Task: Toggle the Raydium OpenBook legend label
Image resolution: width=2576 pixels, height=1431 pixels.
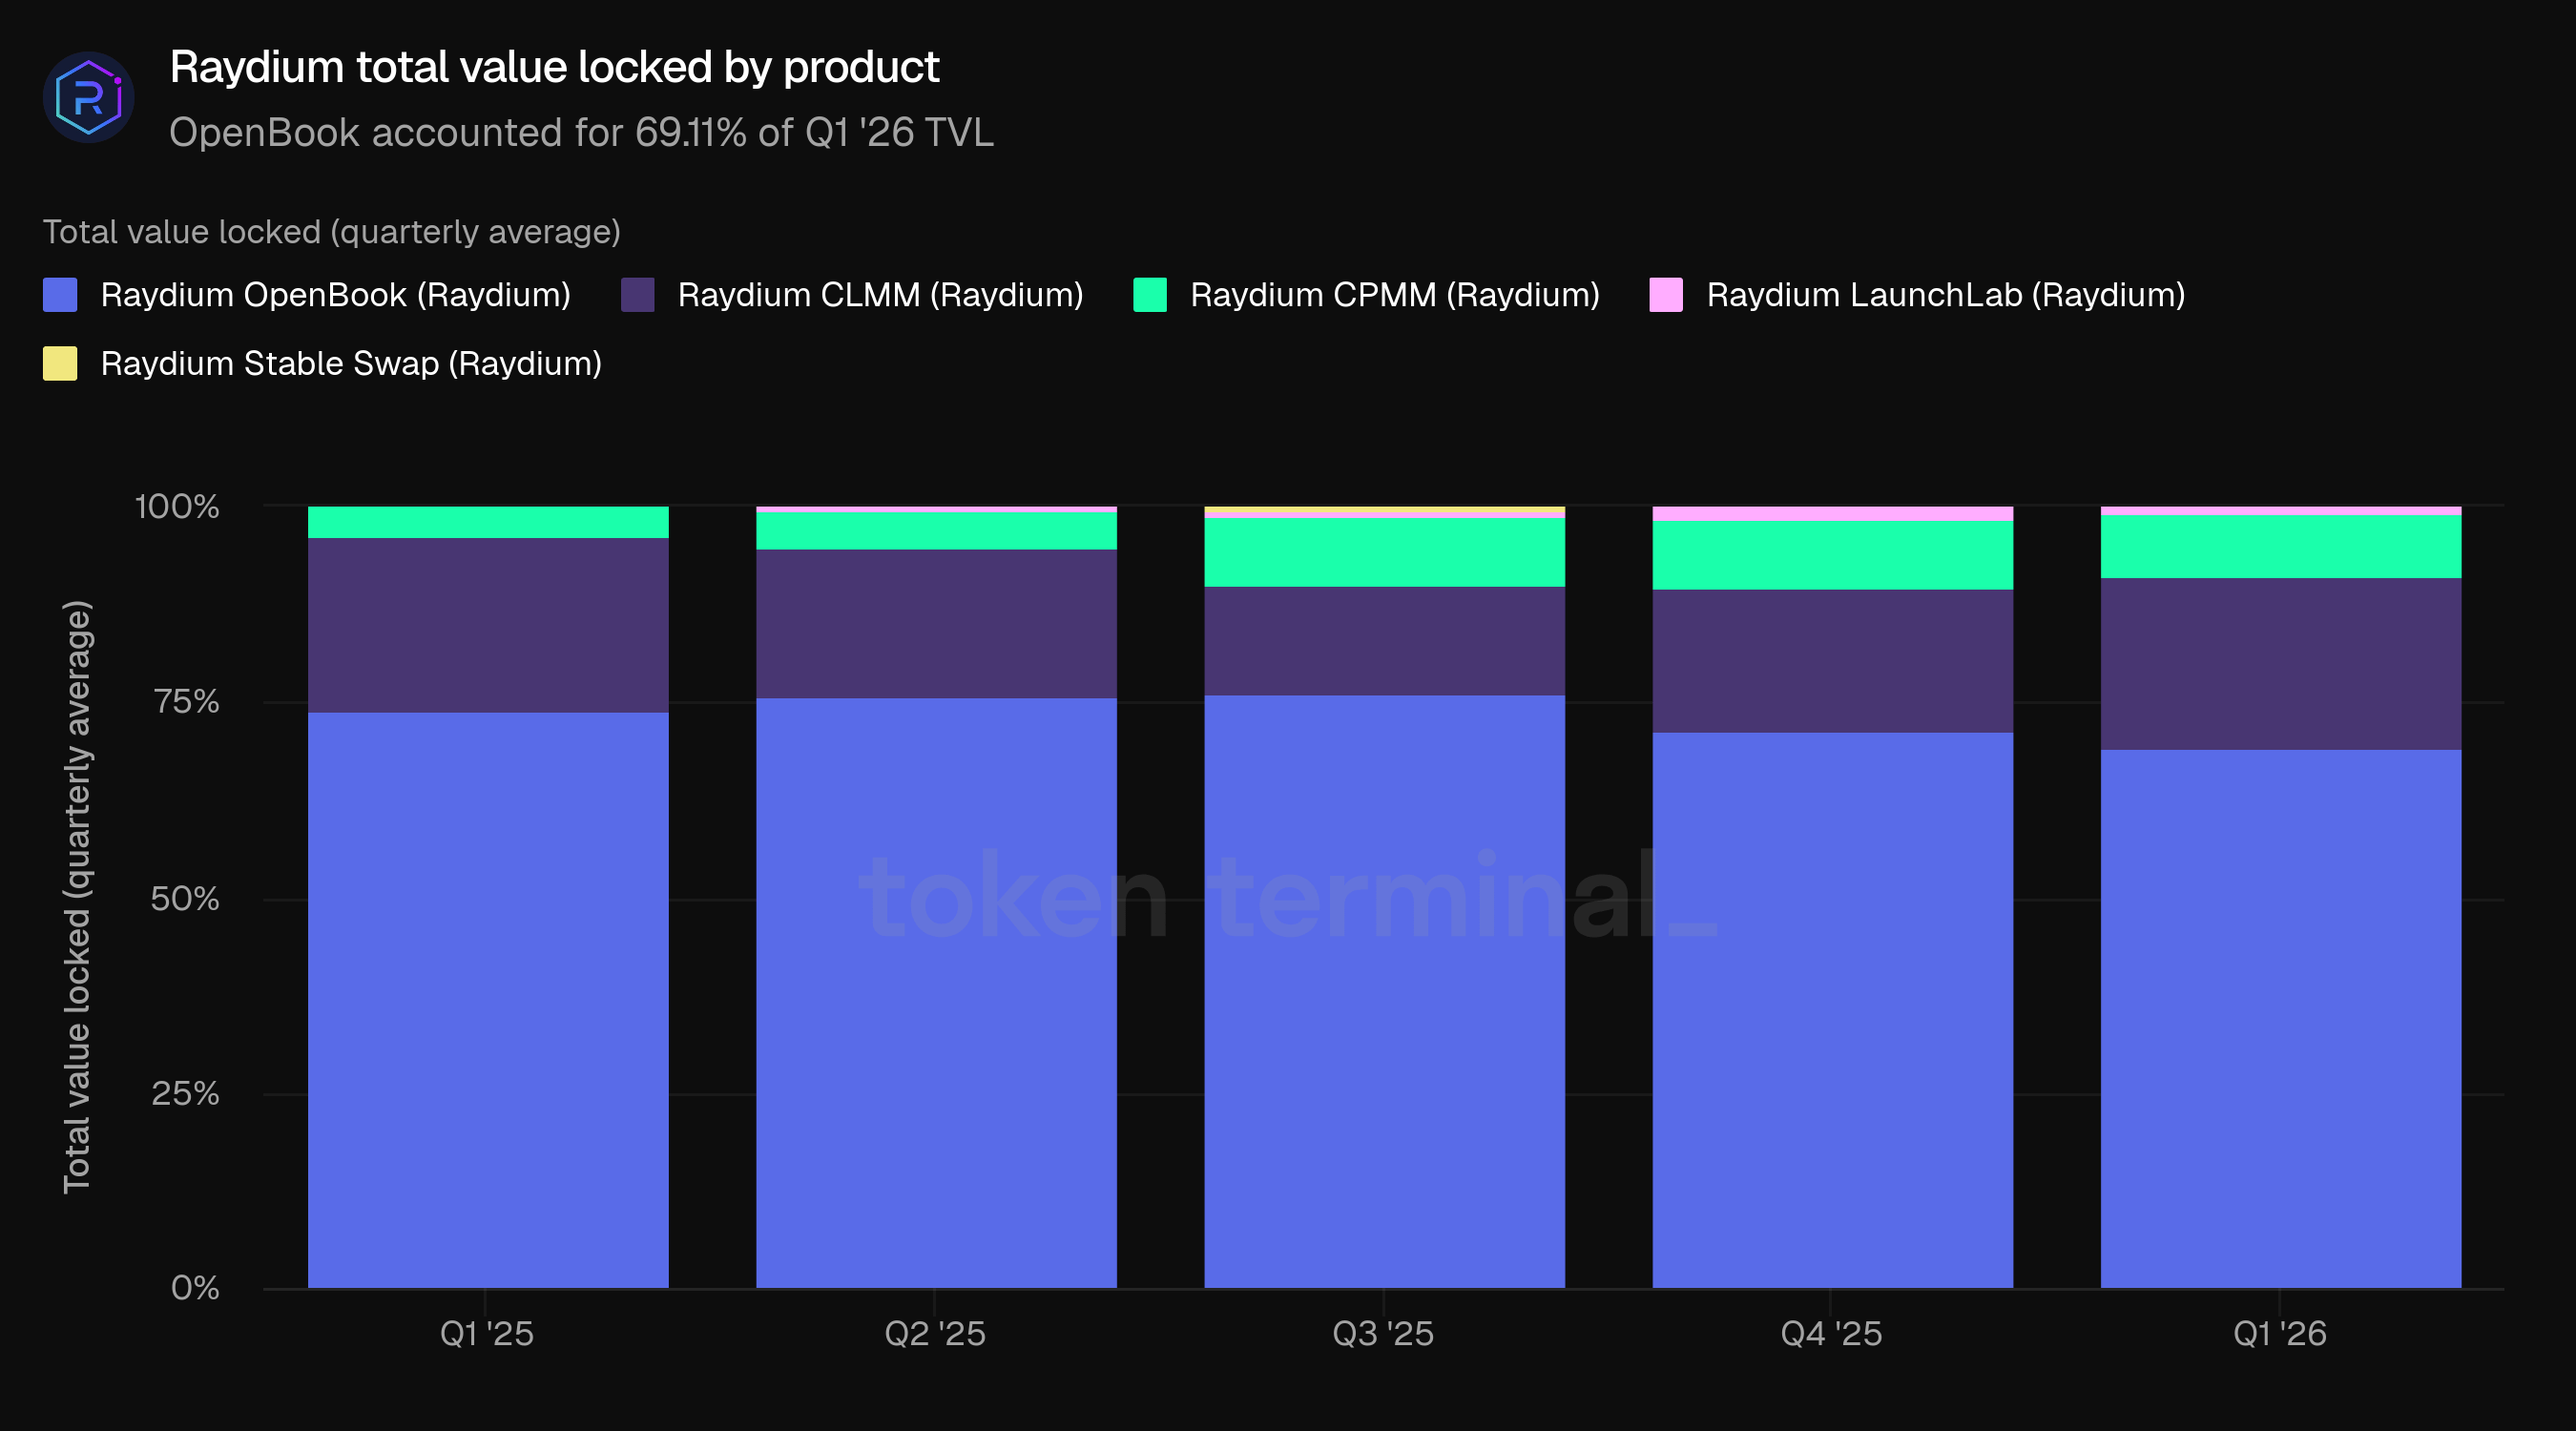Action: (335, 295)
